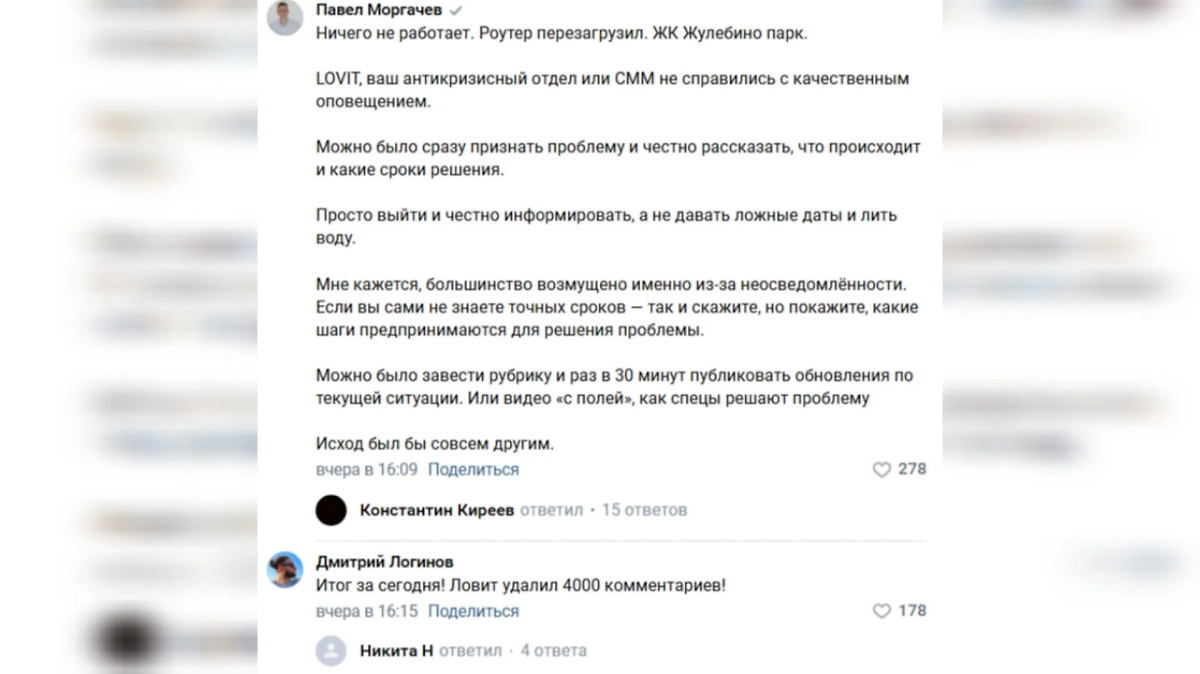This screenshot has height=674, width=1200.
Task: Expand the 4 ответа reply thread
Action: pos(553,651)
